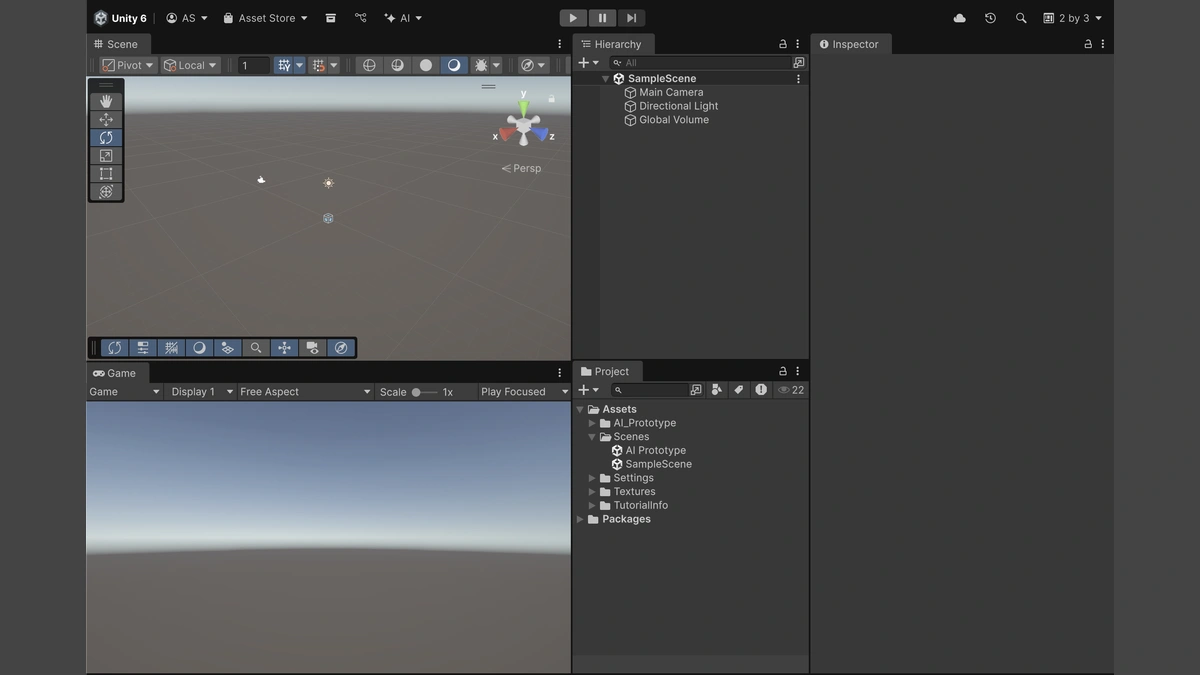Select the combined Transform tool

click(106, 191)
